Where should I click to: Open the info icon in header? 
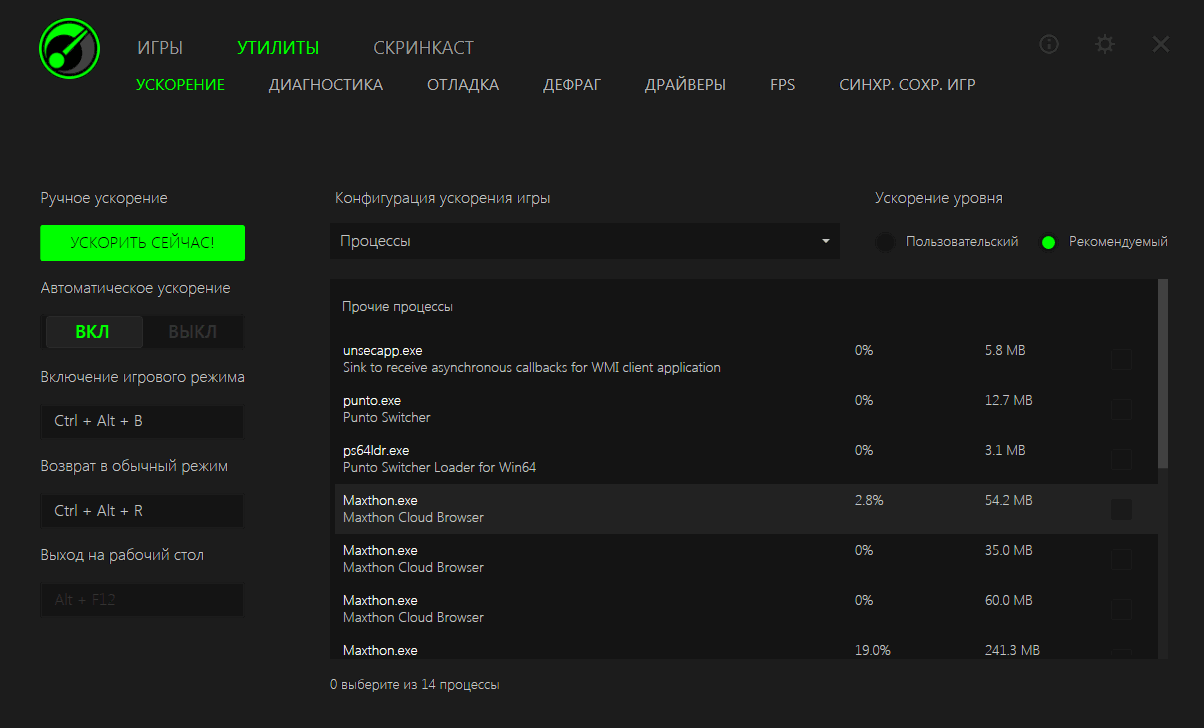(x=1049, y=44)
